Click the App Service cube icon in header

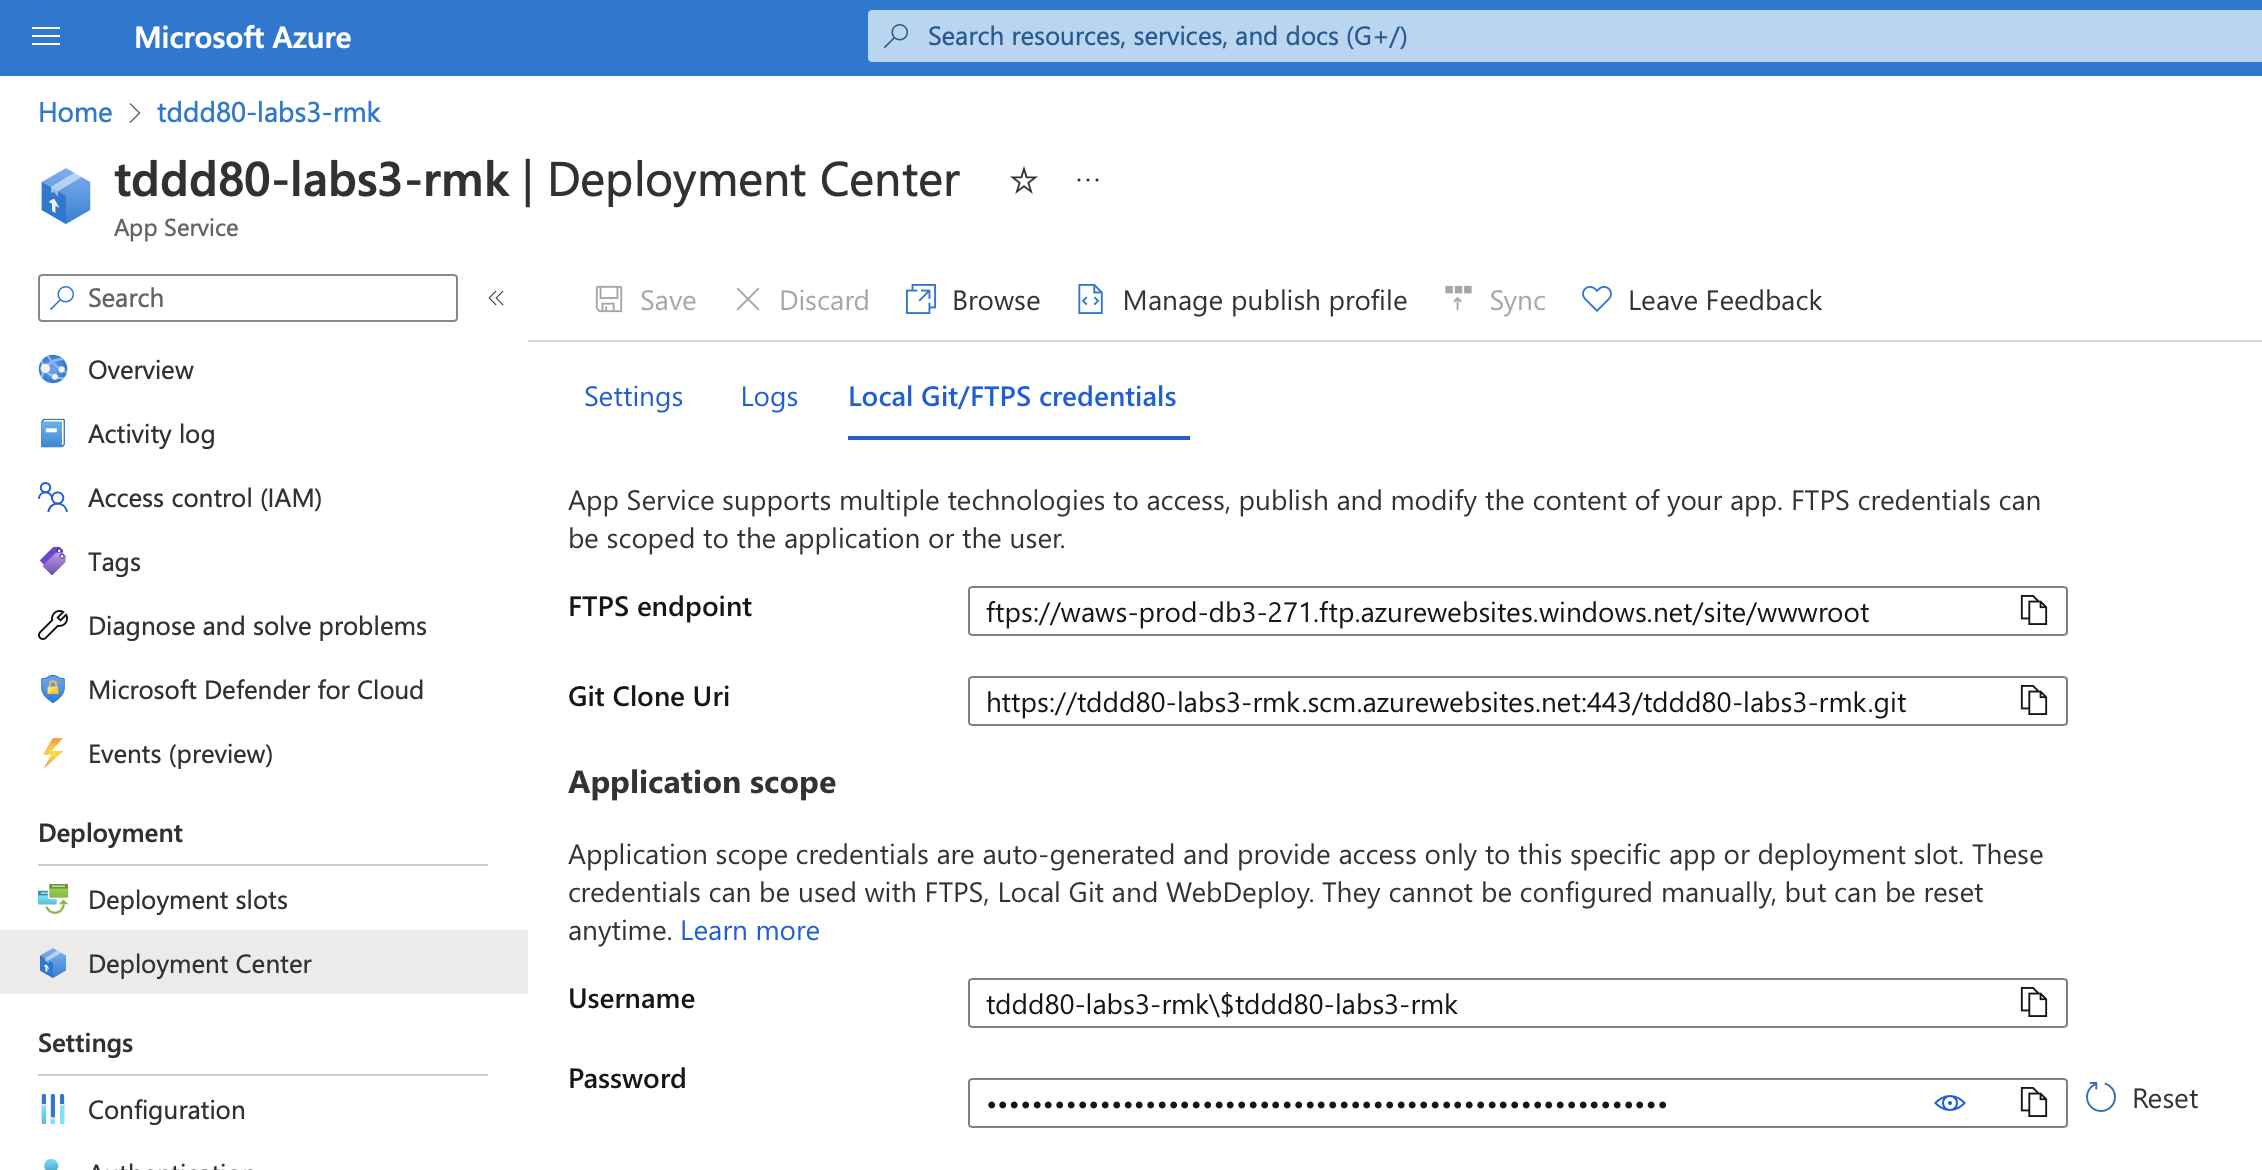[x=65, y=195]
